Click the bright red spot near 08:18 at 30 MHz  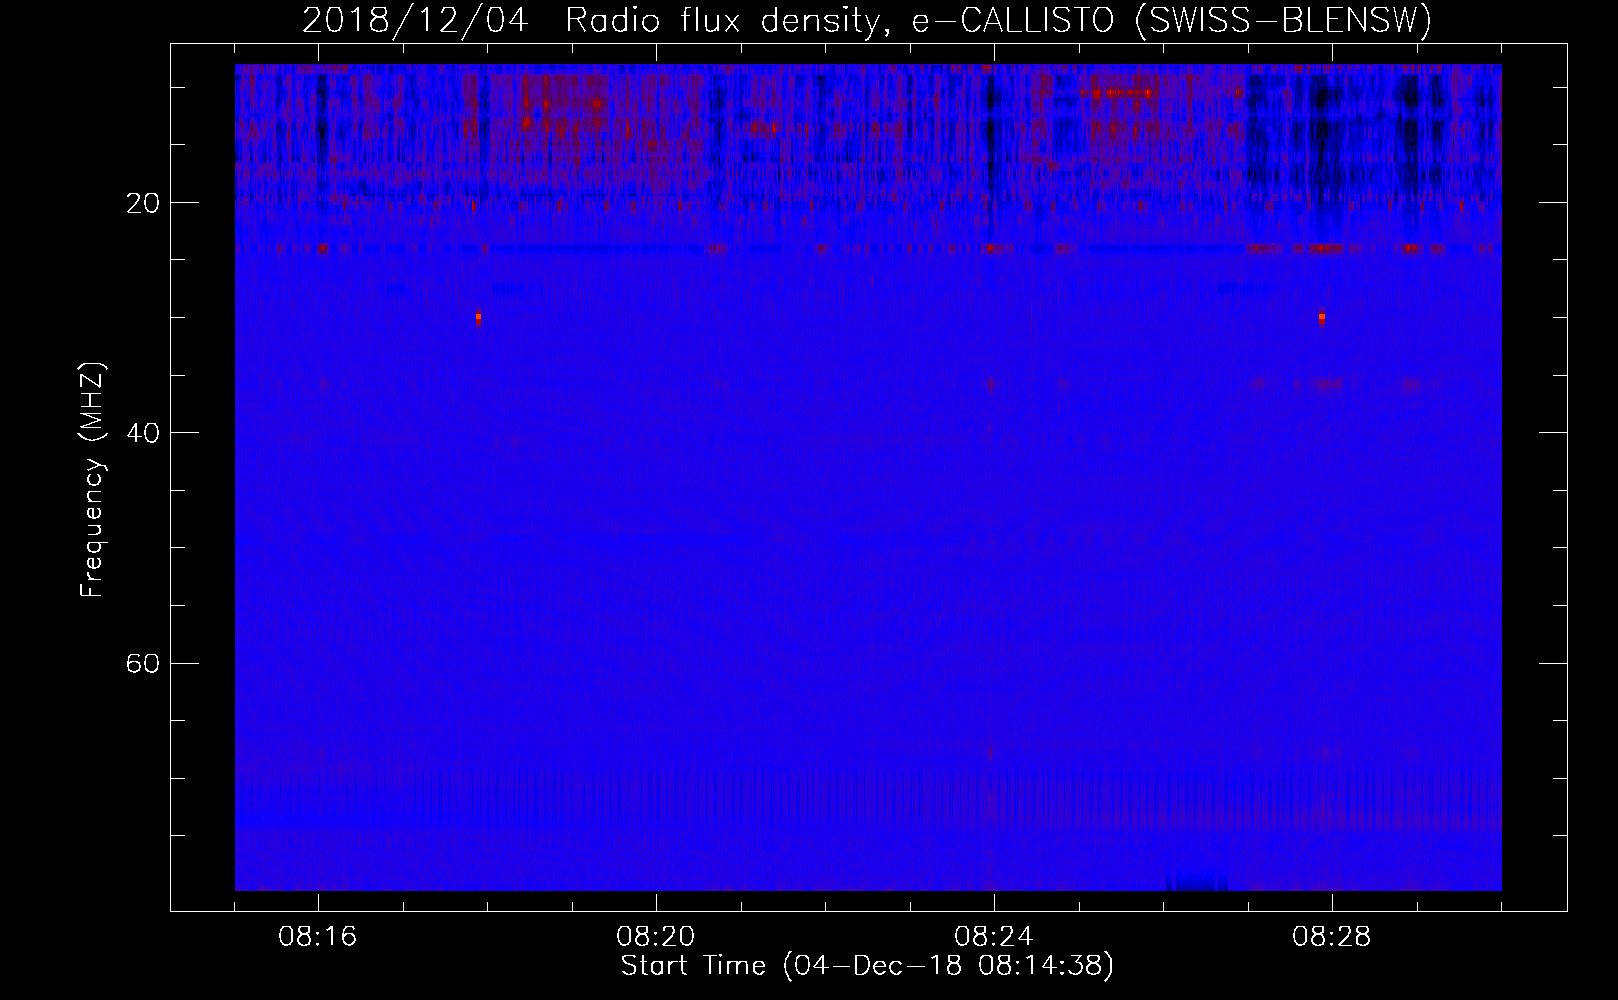479,318
